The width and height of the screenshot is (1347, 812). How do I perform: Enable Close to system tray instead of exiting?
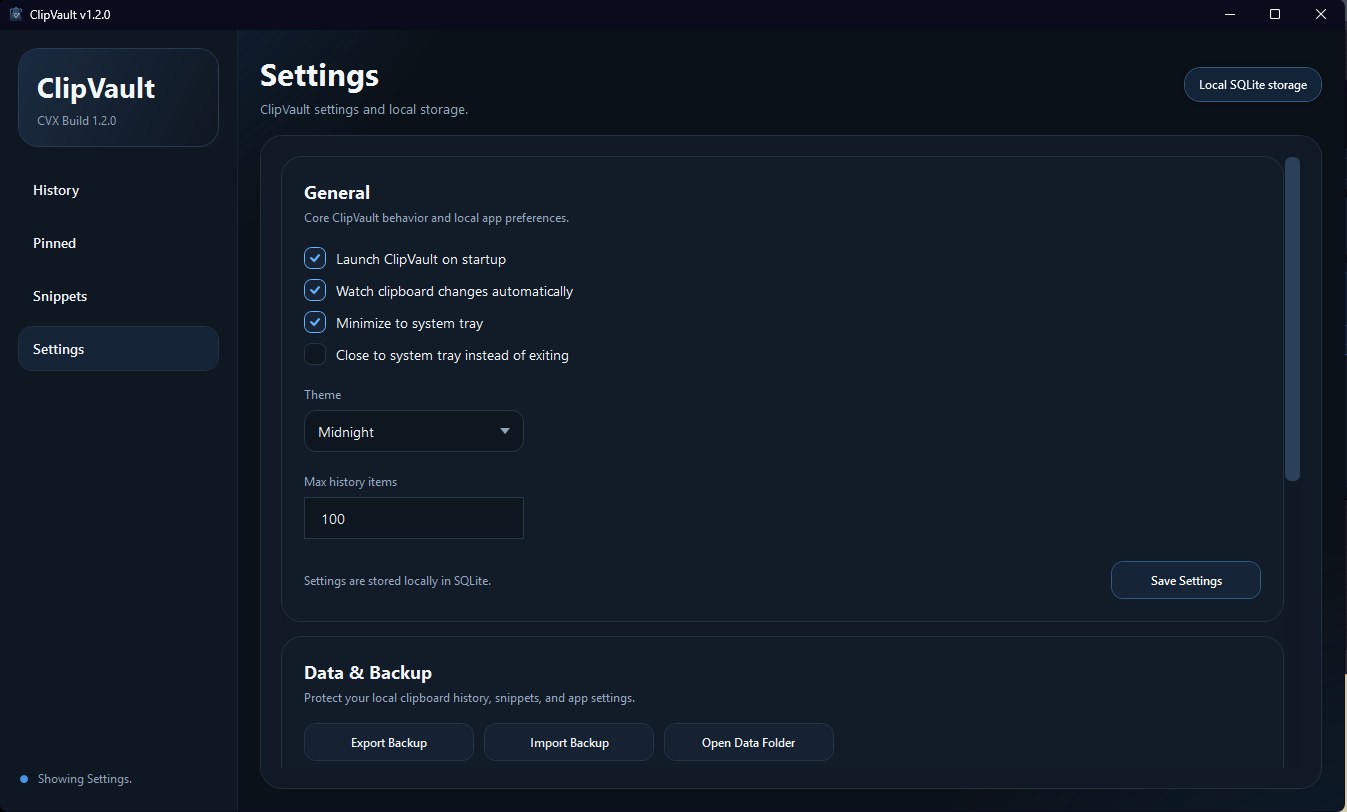(315, 354)
